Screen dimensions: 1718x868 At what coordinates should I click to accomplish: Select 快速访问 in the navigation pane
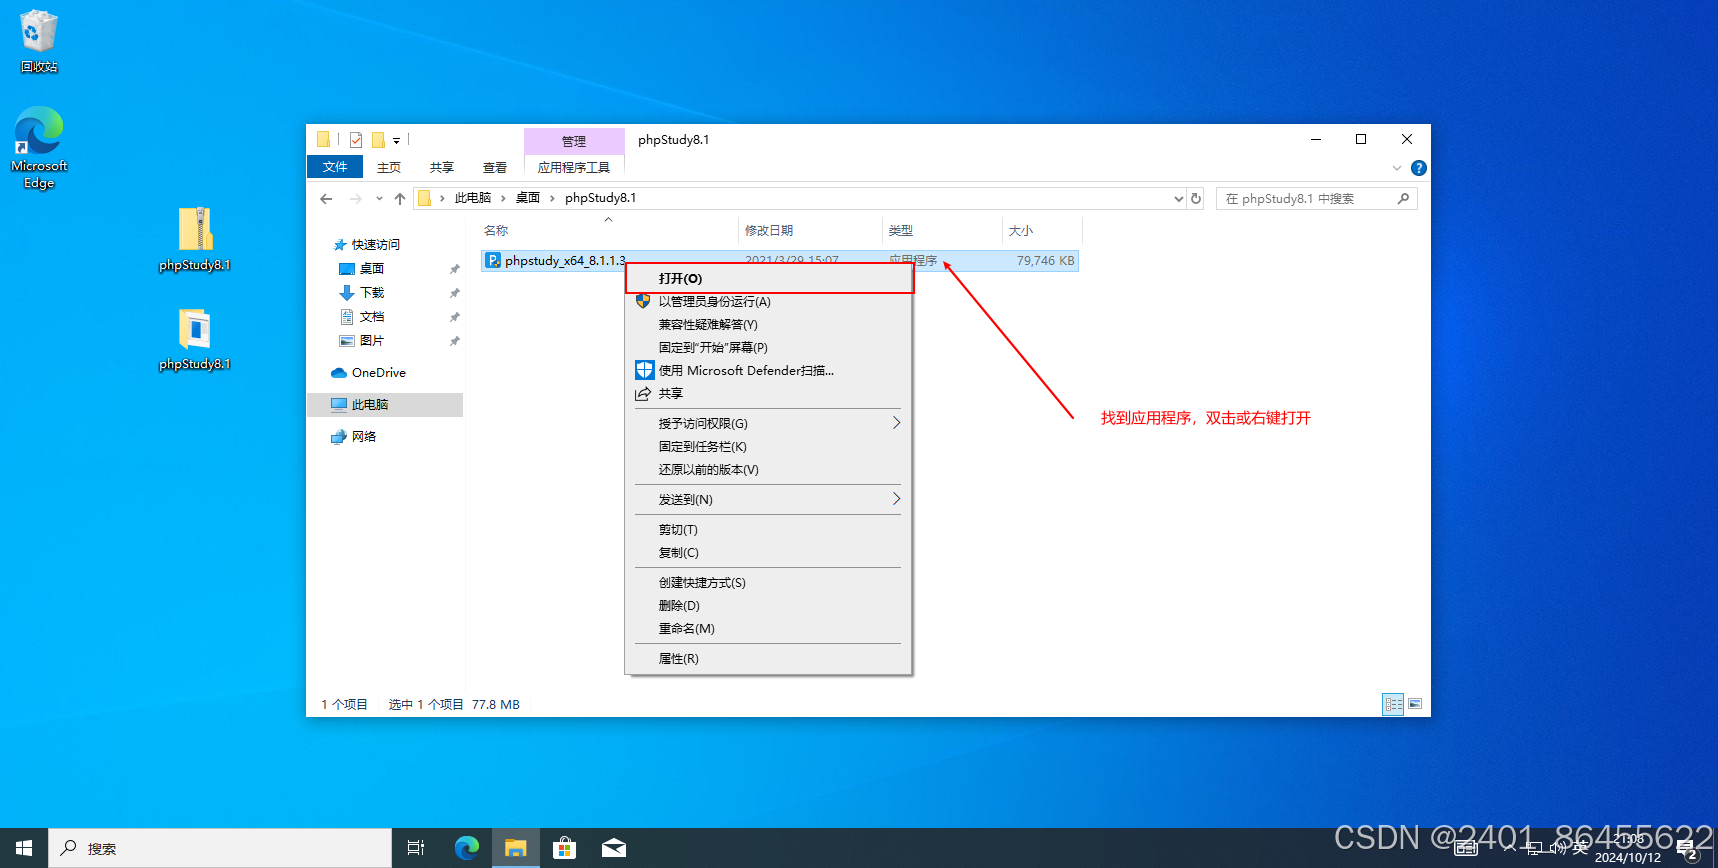pyautogui.click(x=376, y=245)
